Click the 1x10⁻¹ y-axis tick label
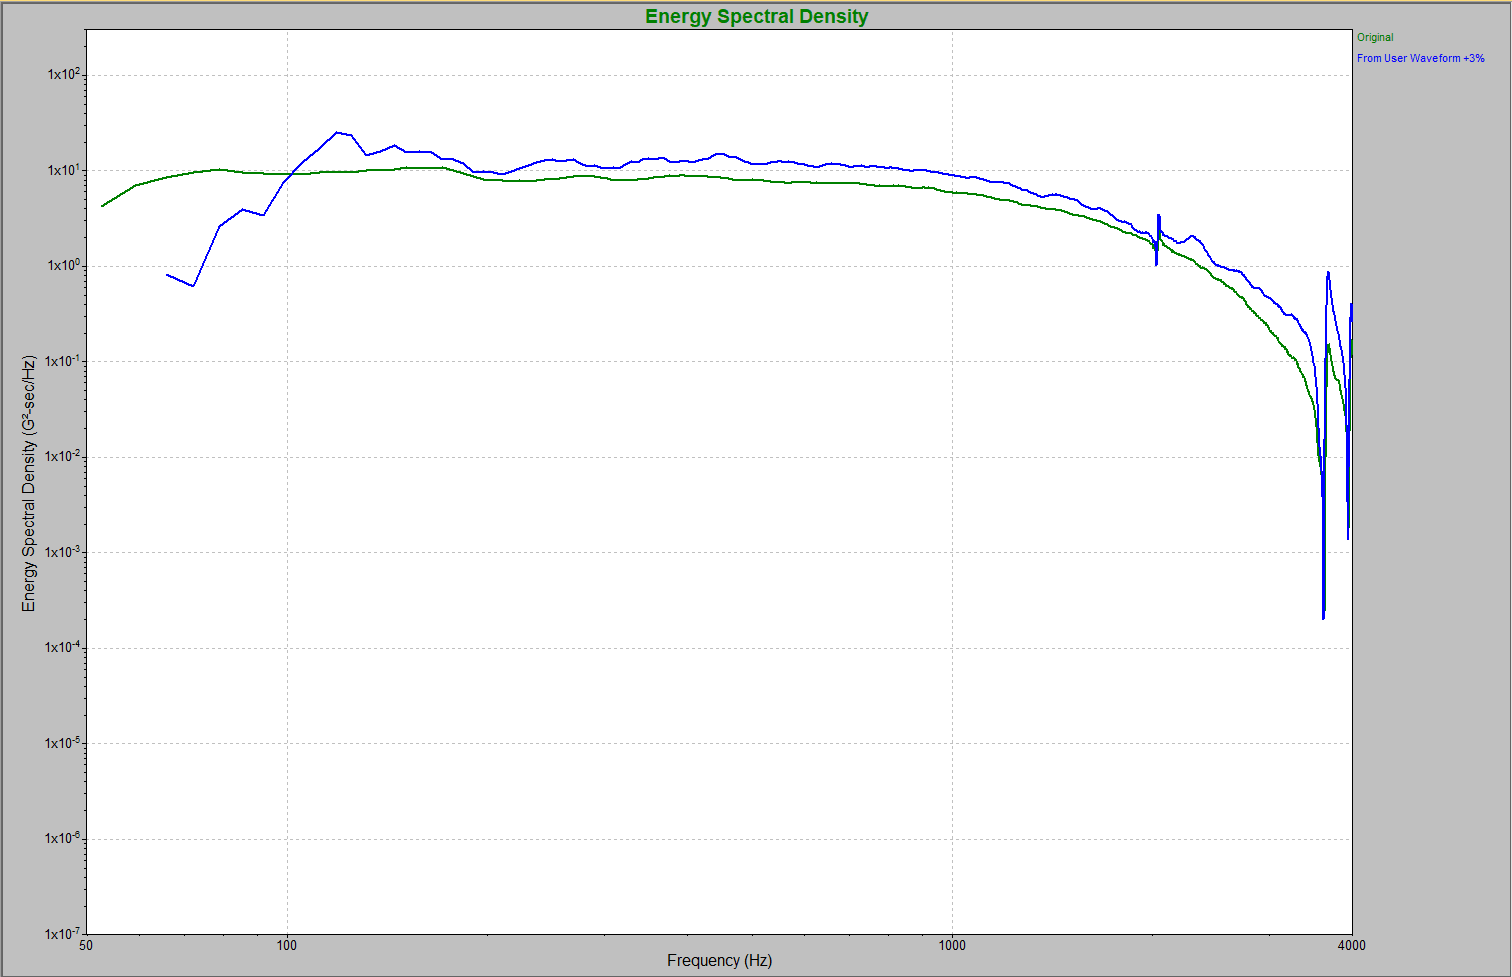The image size is (1512, 977). click(64, 361)
